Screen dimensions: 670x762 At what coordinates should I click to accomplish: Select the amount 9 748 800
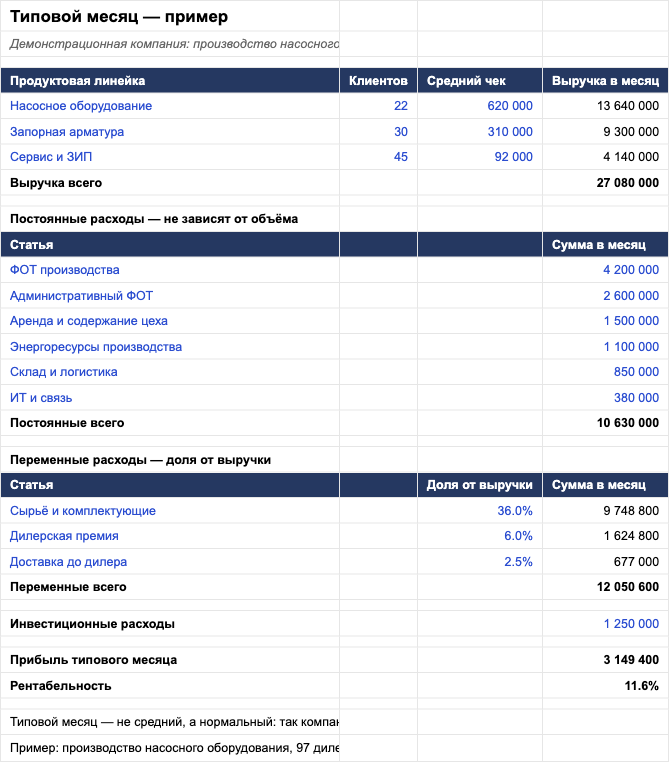tap(605, 511)
